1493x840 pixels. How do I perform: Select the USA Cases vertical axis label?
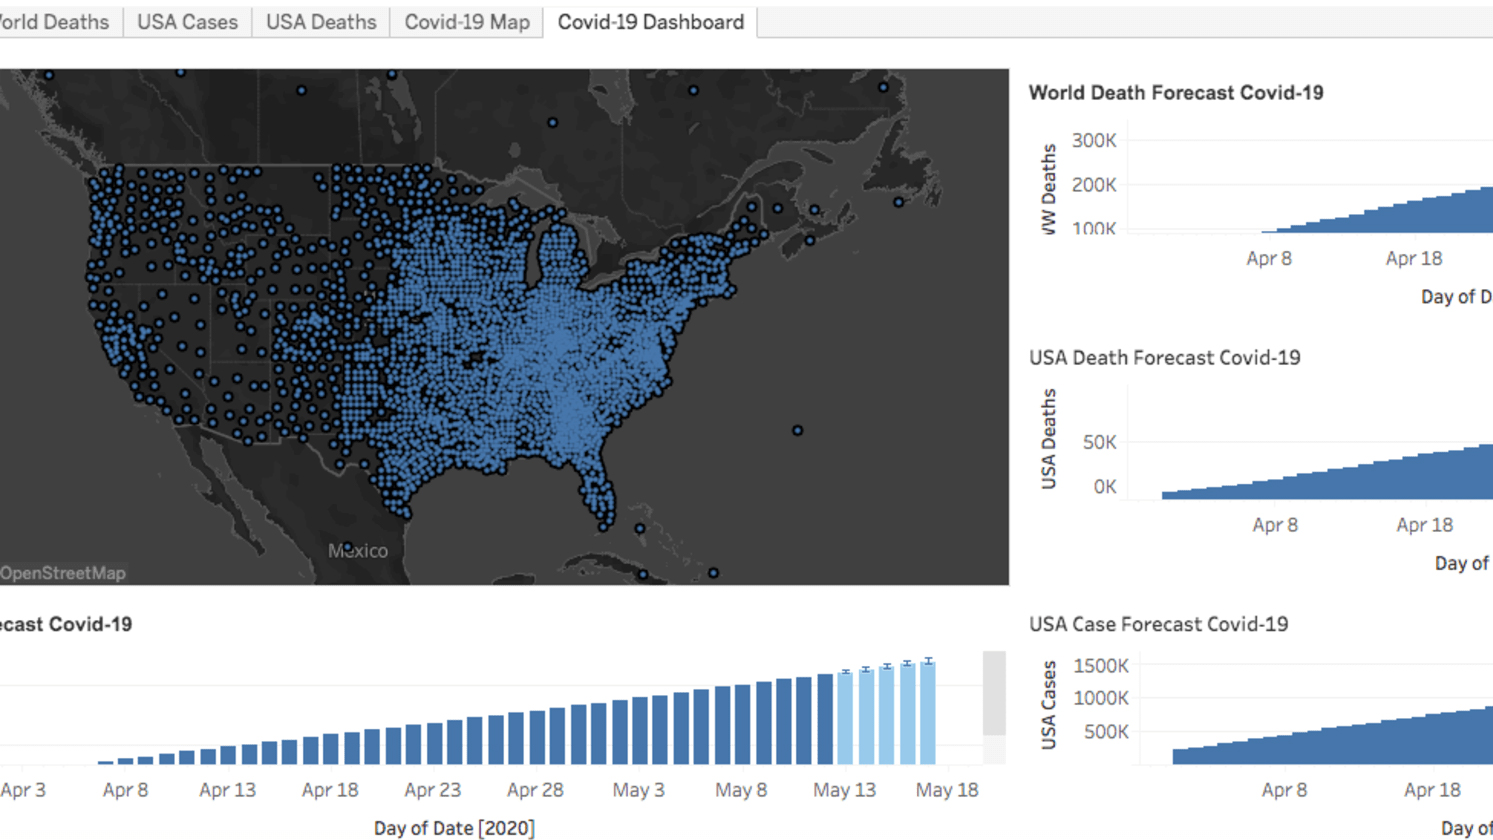(x=1049, y=705)
